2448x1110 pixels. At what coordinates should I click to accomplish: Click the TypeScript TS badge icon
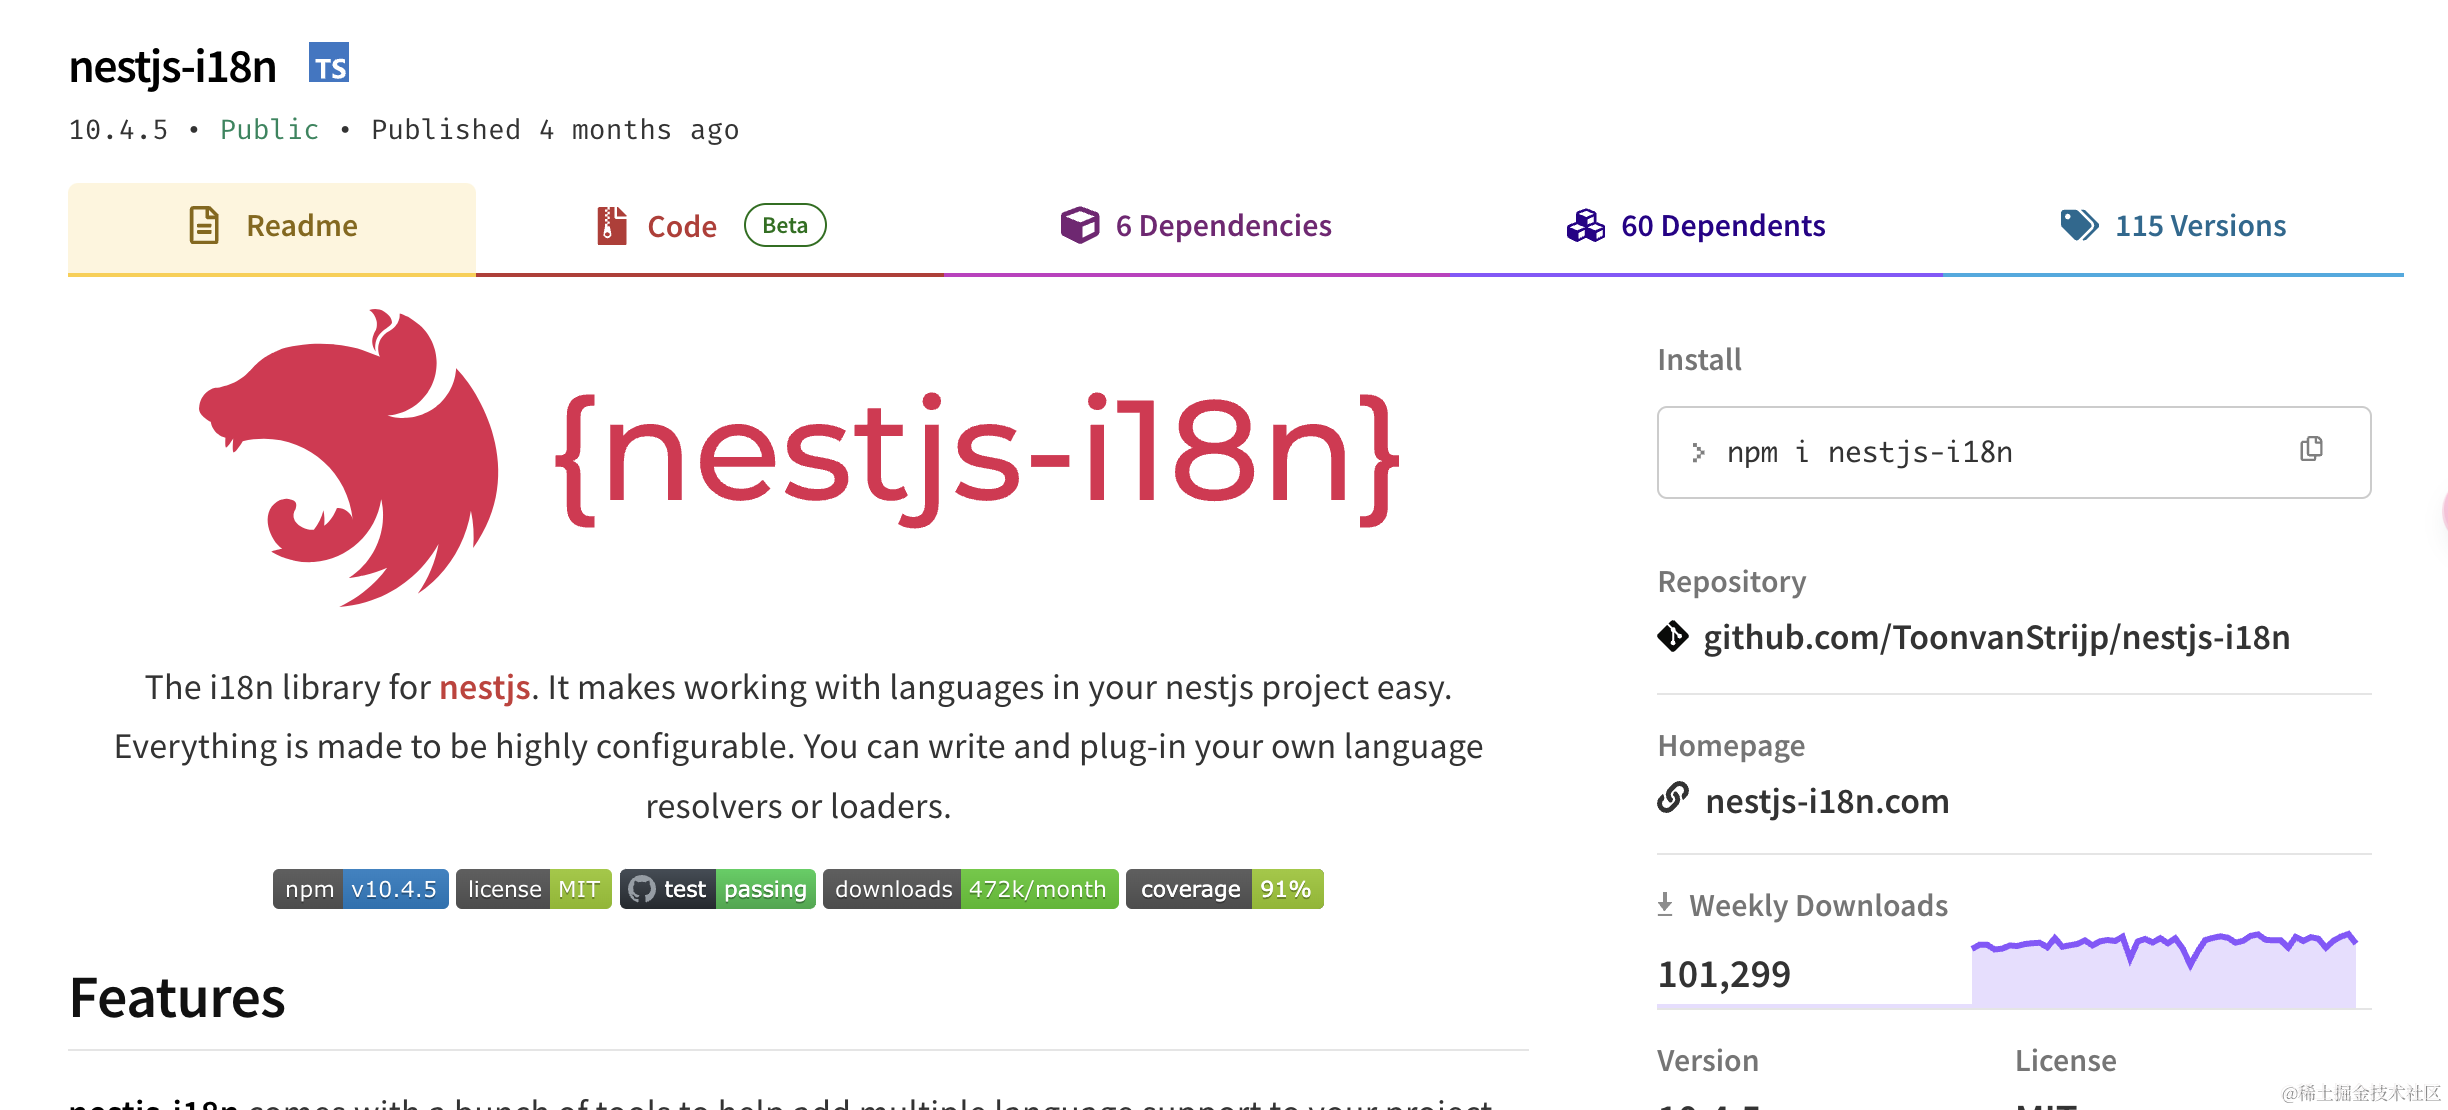pyautogui.click(x=329, y=64)
